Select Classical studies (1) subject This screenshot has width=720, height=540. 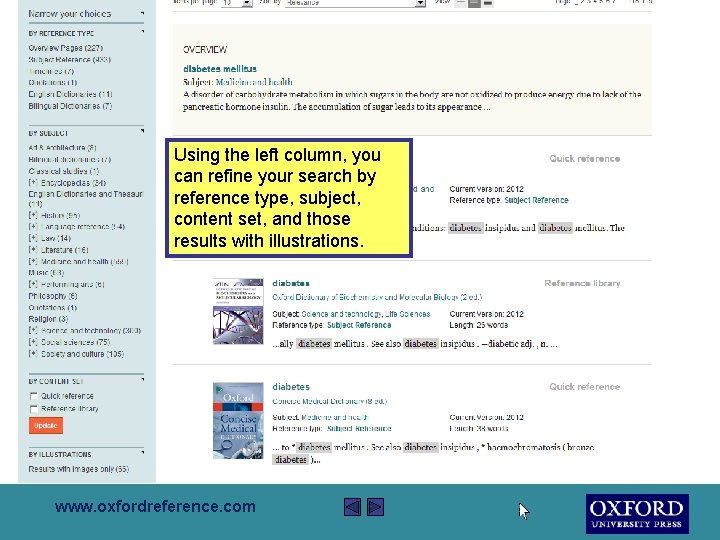[x=63, y=171]
